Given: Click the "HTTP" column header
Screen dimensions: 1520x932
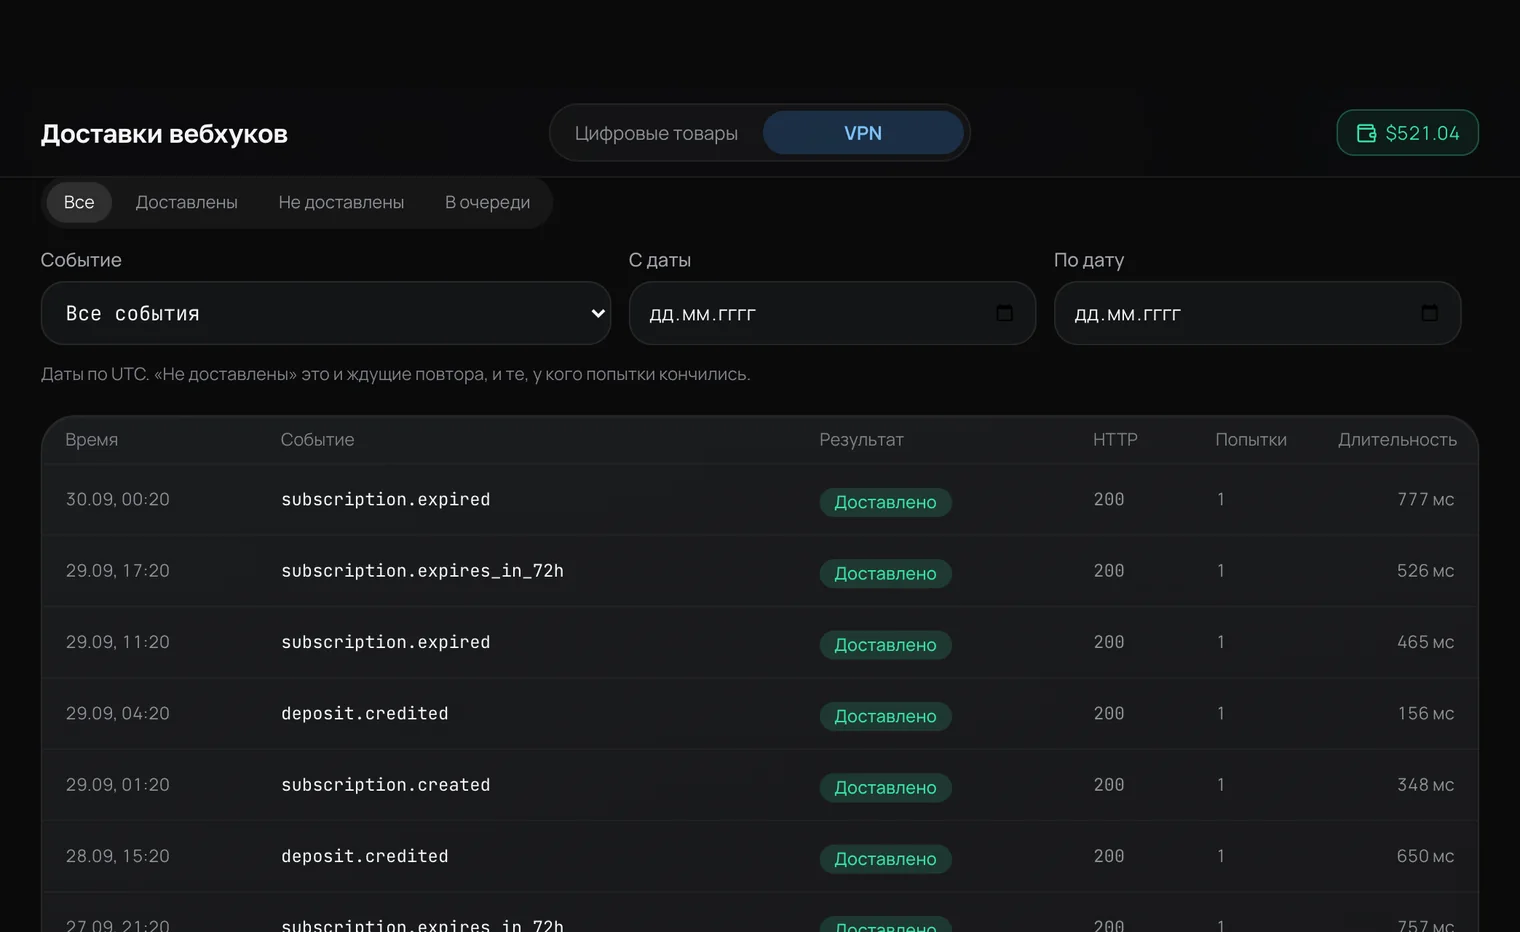Looking at the screenshot, I should tap(1115, 440).
